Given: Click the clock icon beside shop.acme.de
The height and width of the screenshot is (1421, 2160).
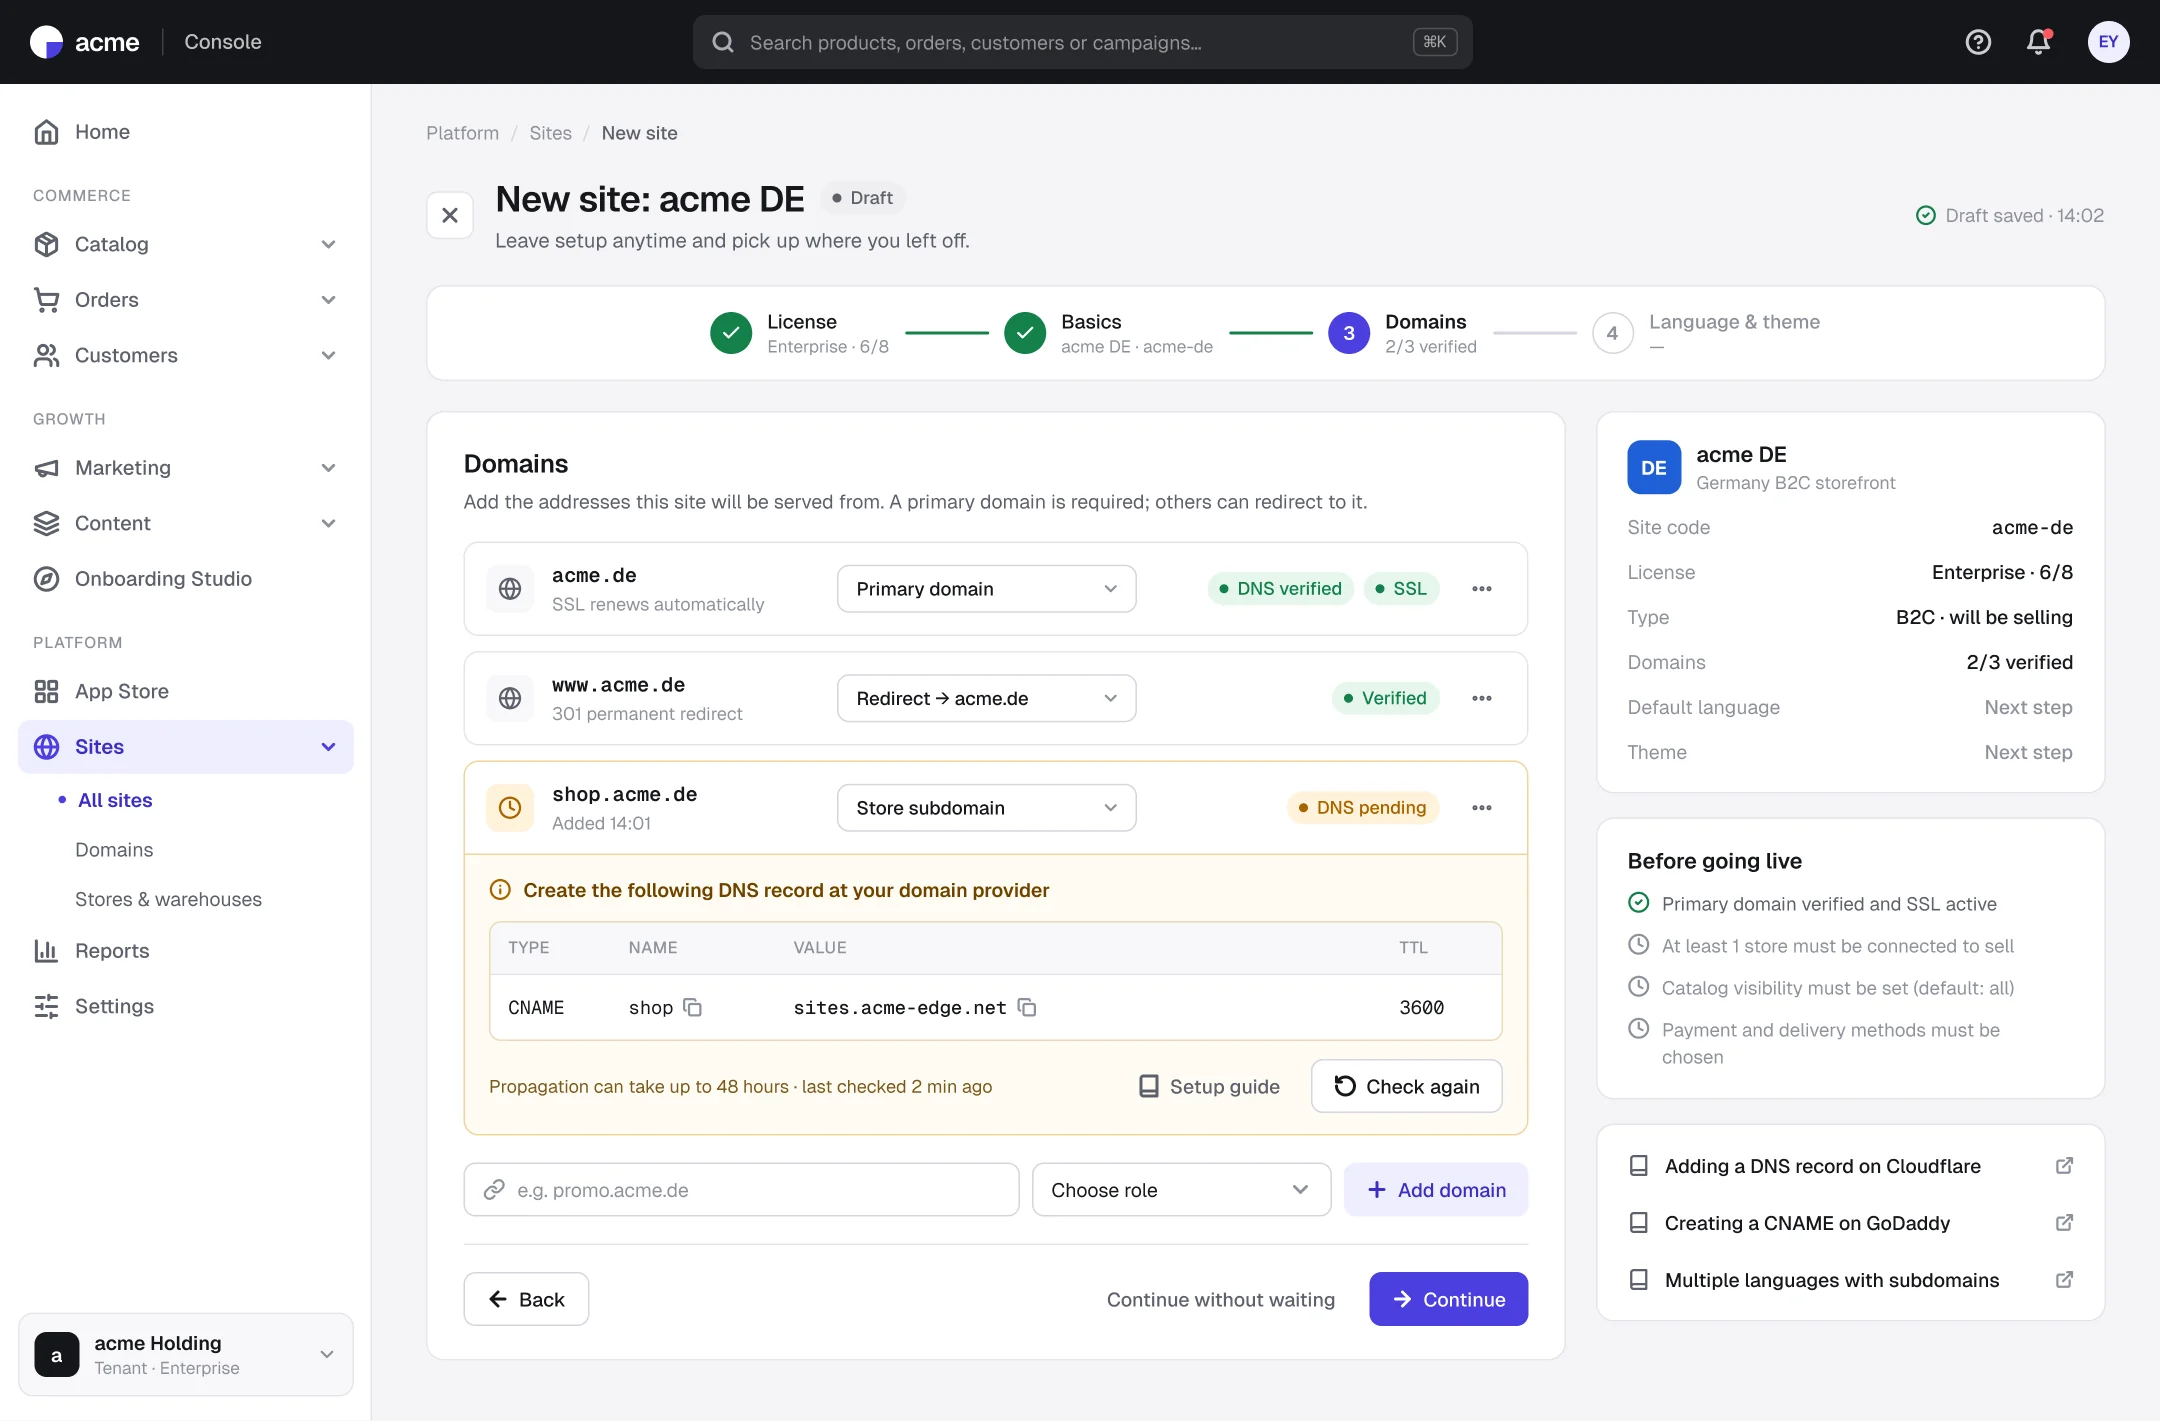Looking at the screenshot, I should 510,808.
